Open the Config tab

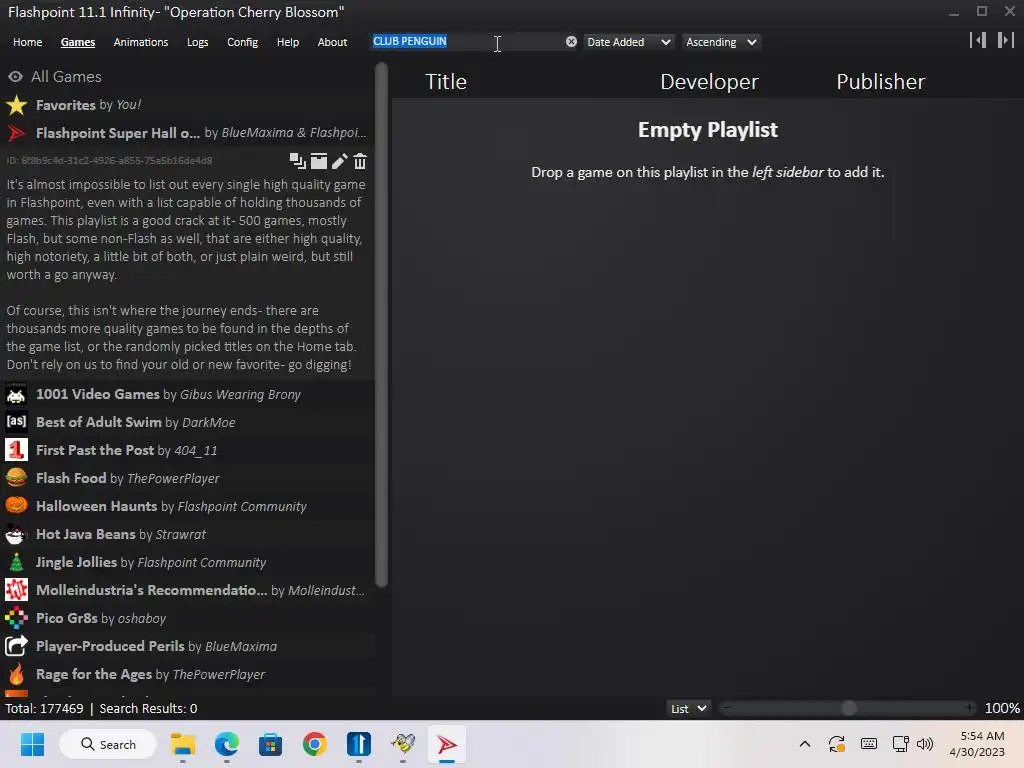point(242,42)
